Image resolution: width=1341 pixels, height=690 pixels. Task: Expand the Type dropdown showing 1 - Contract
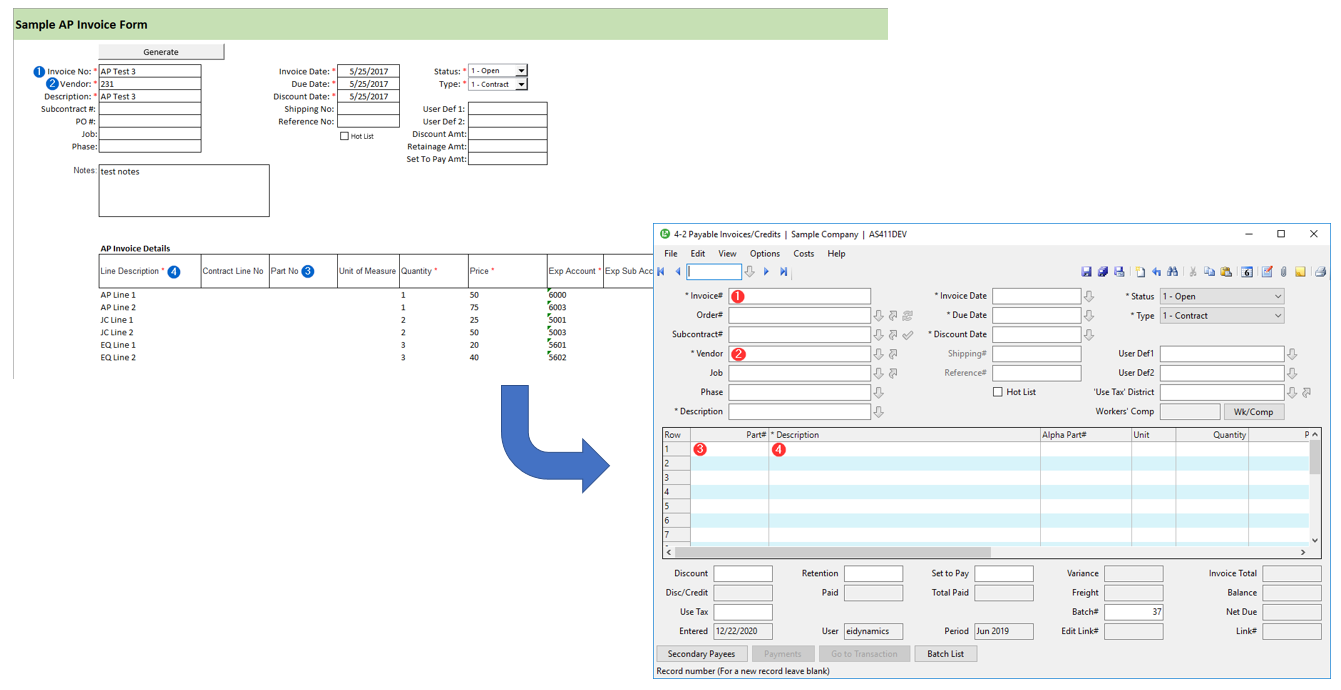pyautogui.click(x=1221, y=316)
